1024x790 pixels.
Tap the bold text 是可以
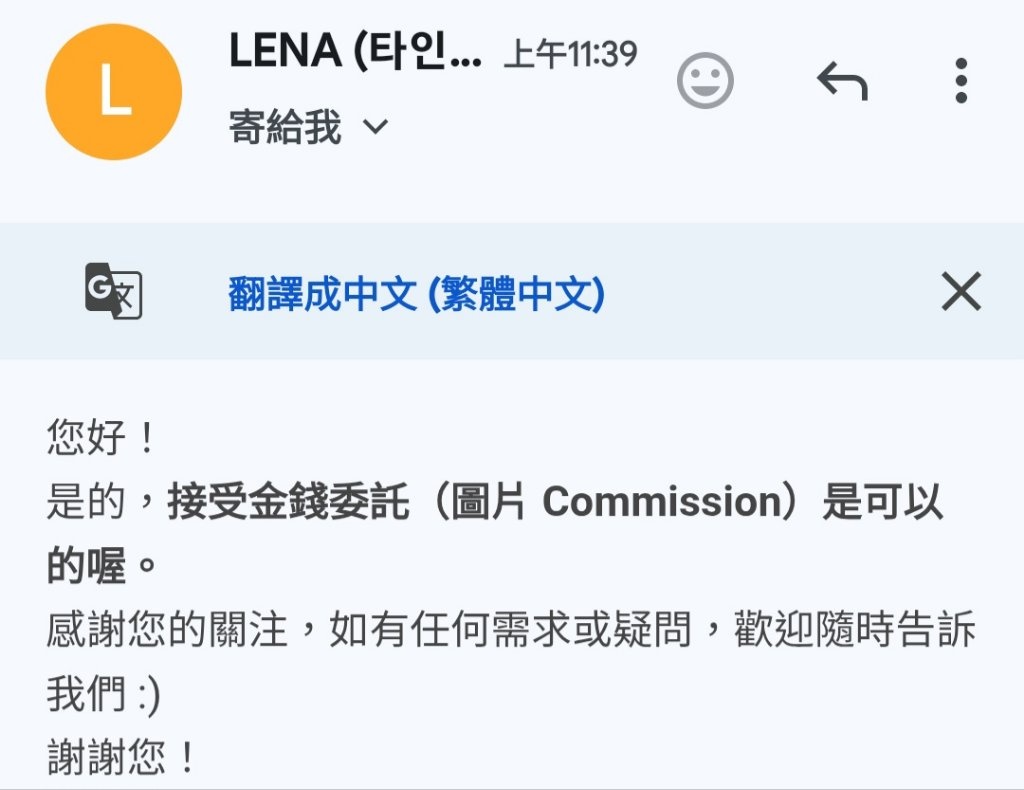click(882, 501)
